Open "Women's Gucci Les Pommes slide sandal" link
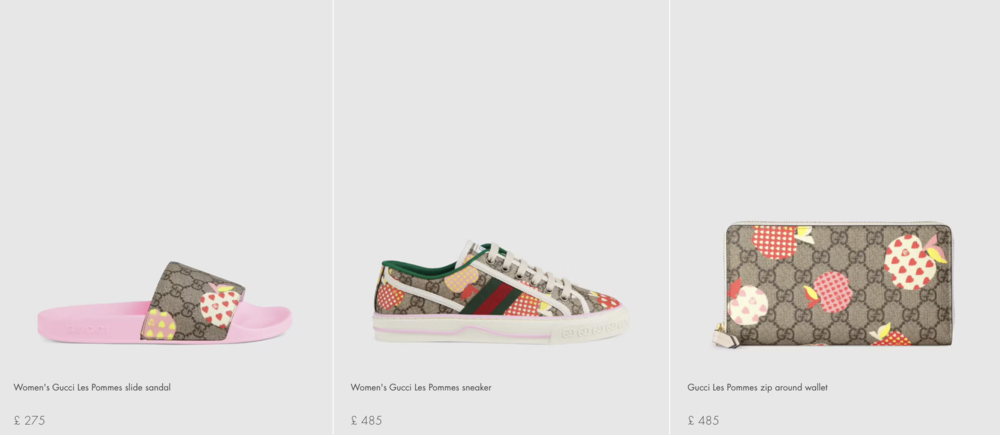The width and height of the screenshot is (1000, 435). (x=92, y=387)
